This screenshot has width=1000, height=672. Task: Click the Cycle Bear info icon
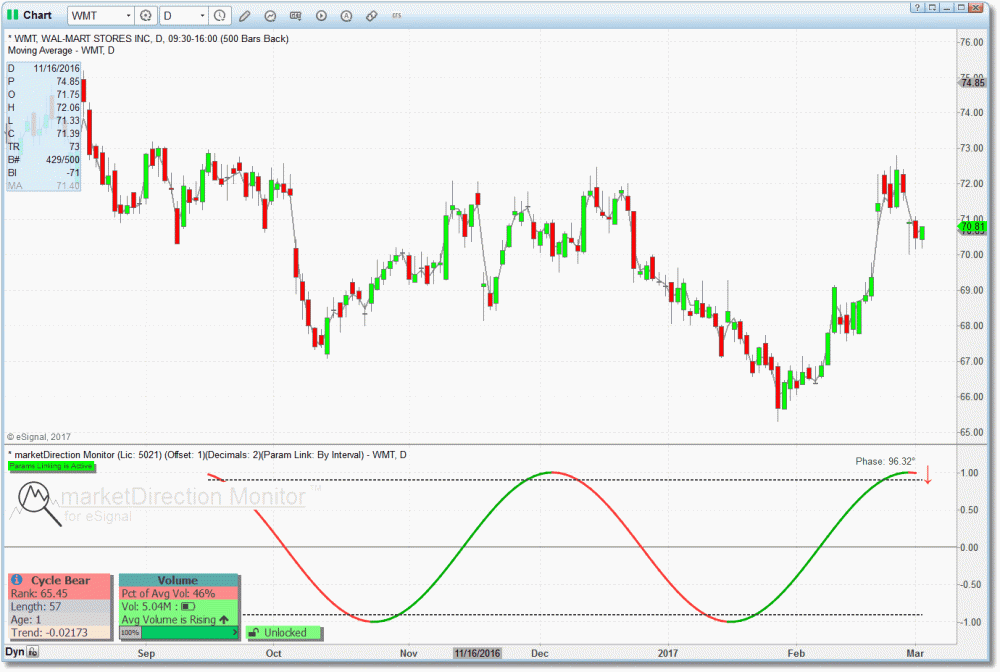pyautogui.click(x=17, y=580)
